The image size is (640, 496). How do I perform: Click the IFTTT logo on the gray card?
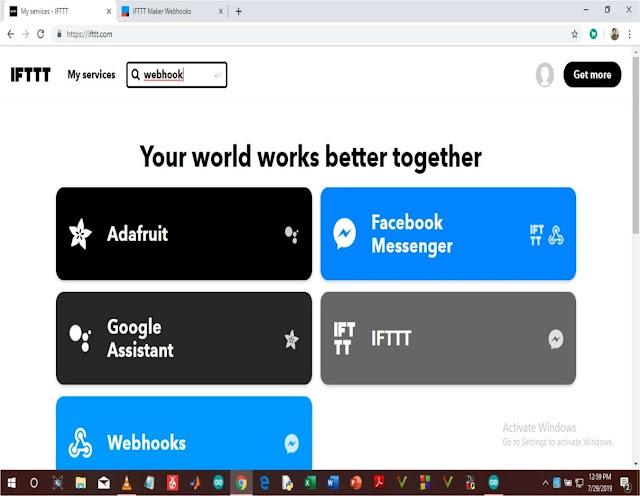pyautogui.click(x=344, y=338)
